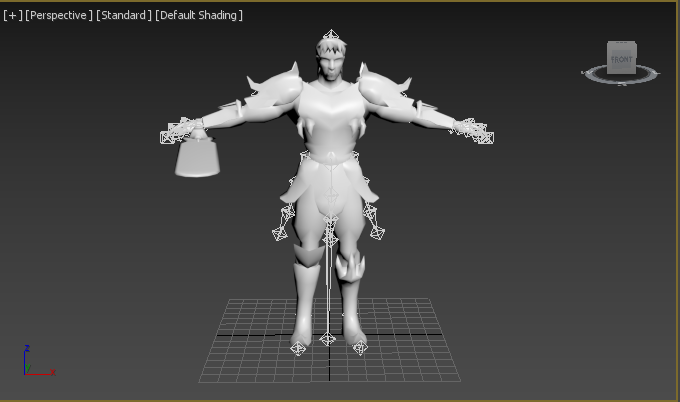The width and height of the screenshot is (680, 402).
Task: Select the character's chest armor mesh
Action: (x=331, y=117)
